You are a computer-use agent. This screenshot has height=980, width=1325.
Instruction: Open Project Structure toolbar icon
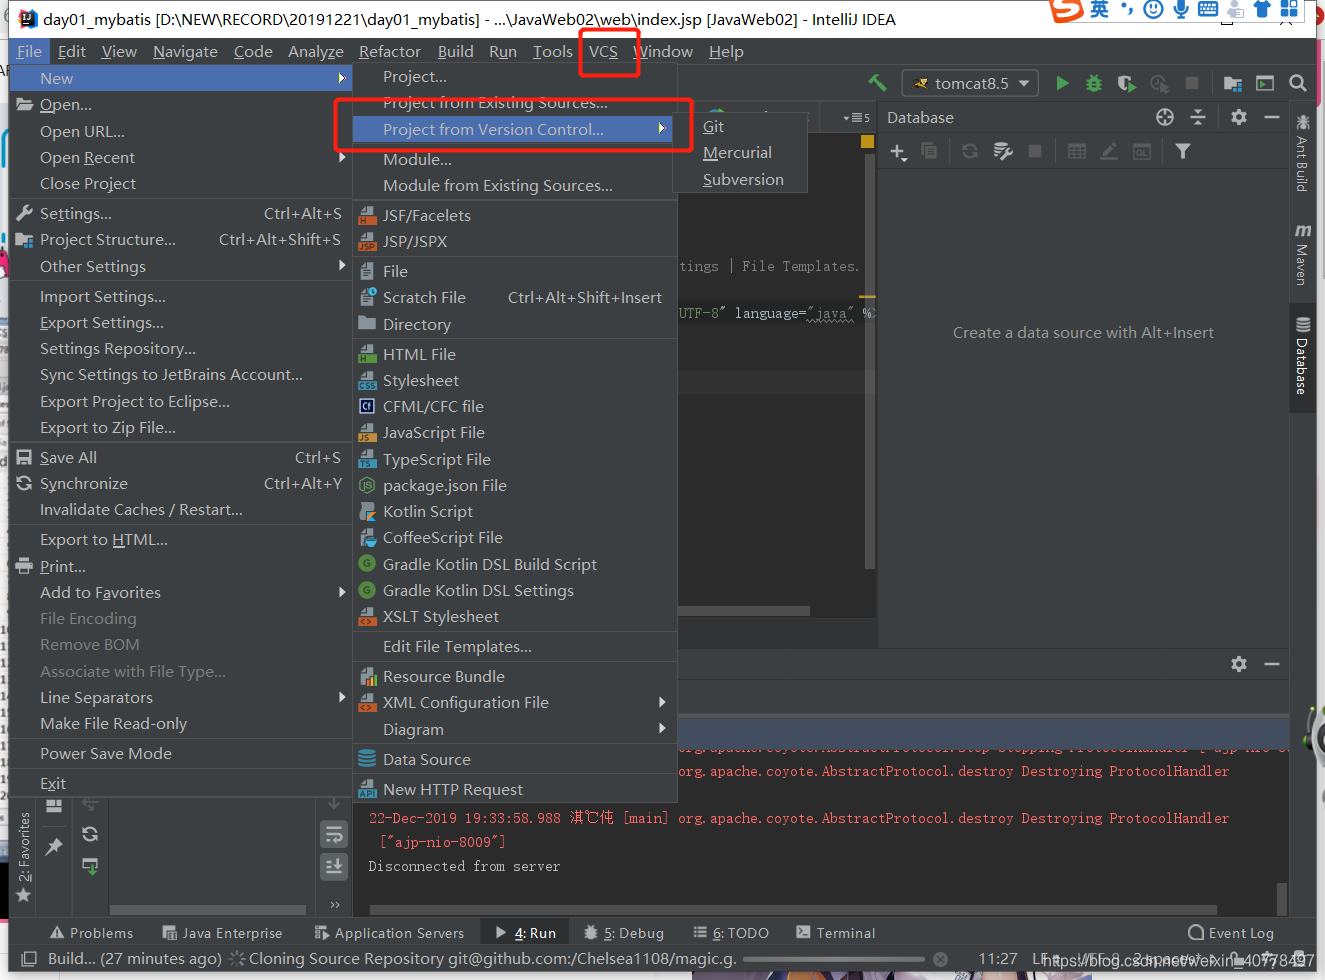pos(1233,83)
